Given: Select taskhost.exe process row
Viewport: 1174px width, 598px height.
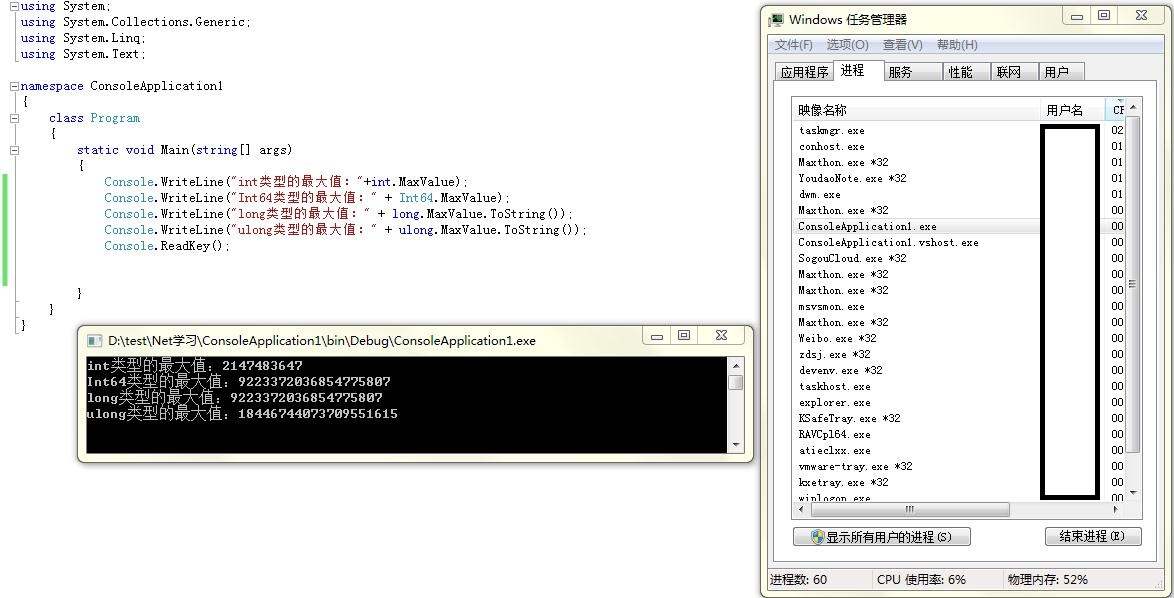Looking at the screenshot, I should [959, 386].
